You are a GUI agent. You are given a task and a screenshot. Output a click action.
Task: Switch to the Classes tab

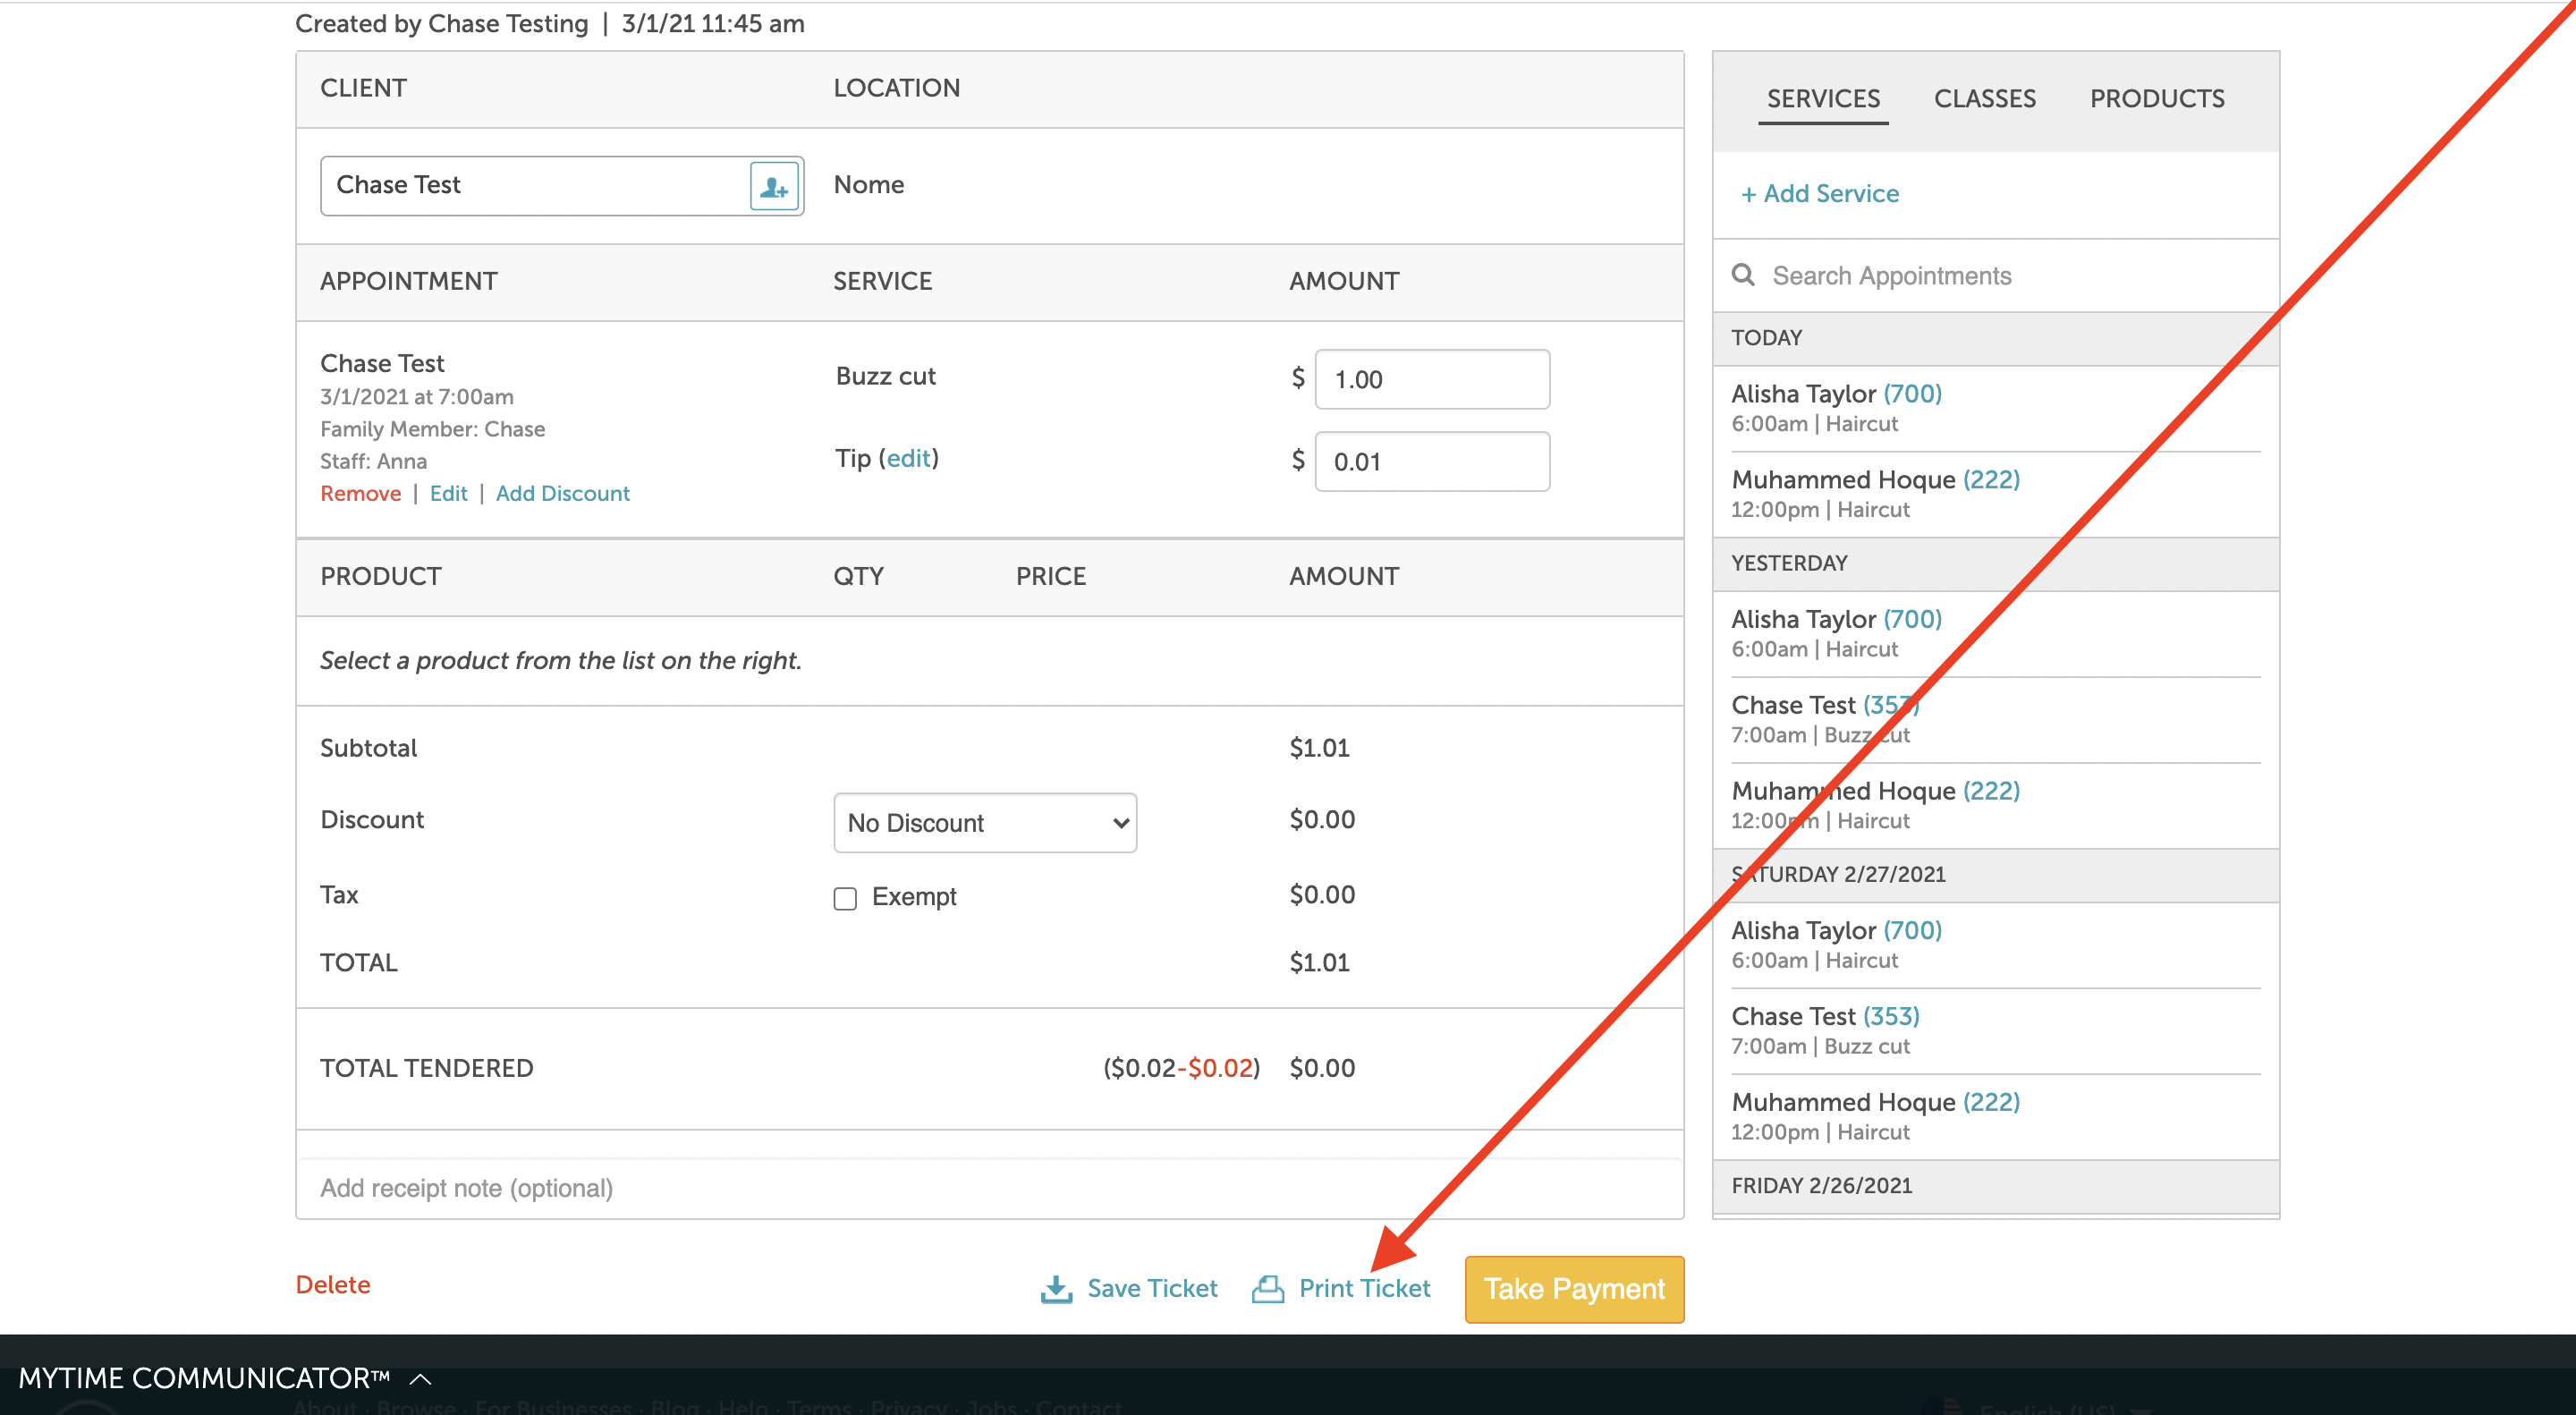point(1984,98)
